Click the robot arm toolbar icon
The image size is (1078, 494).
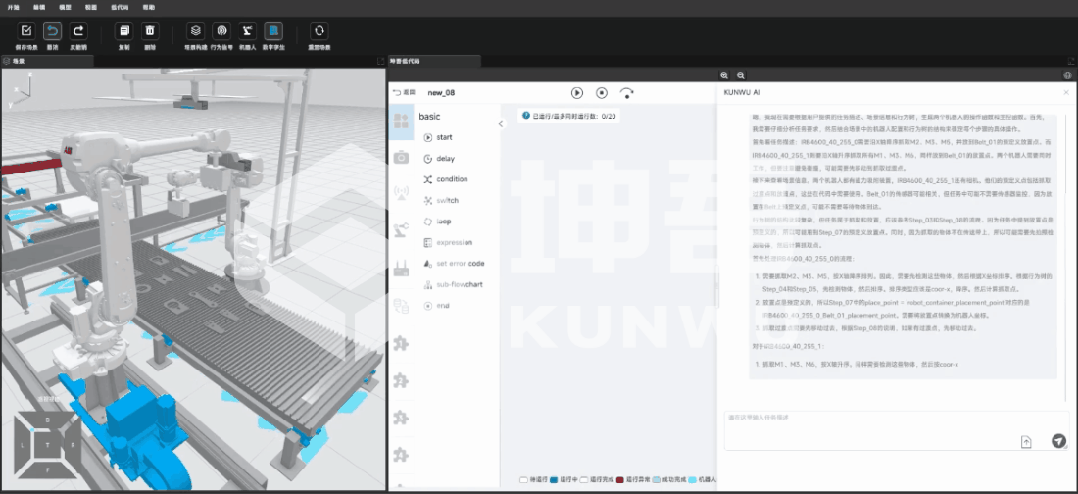tap(248, 31)
